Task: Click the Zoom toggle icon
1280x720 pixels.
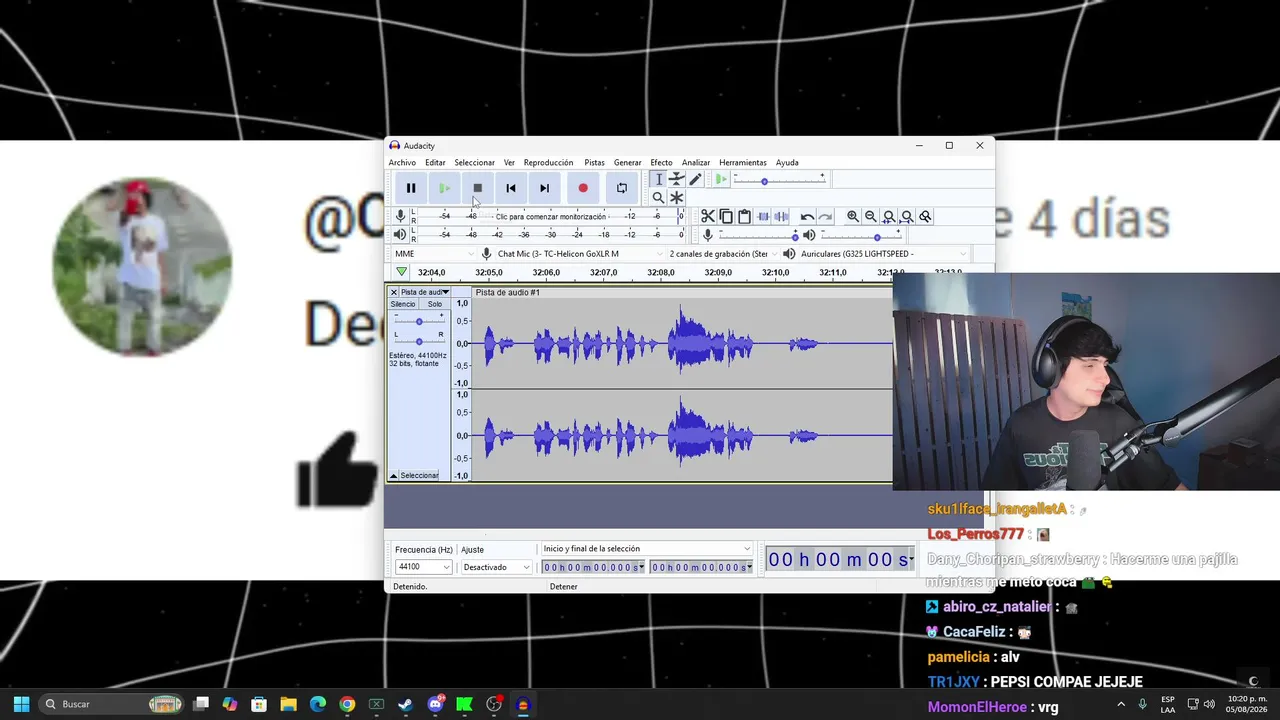Action: pos(925,216)
